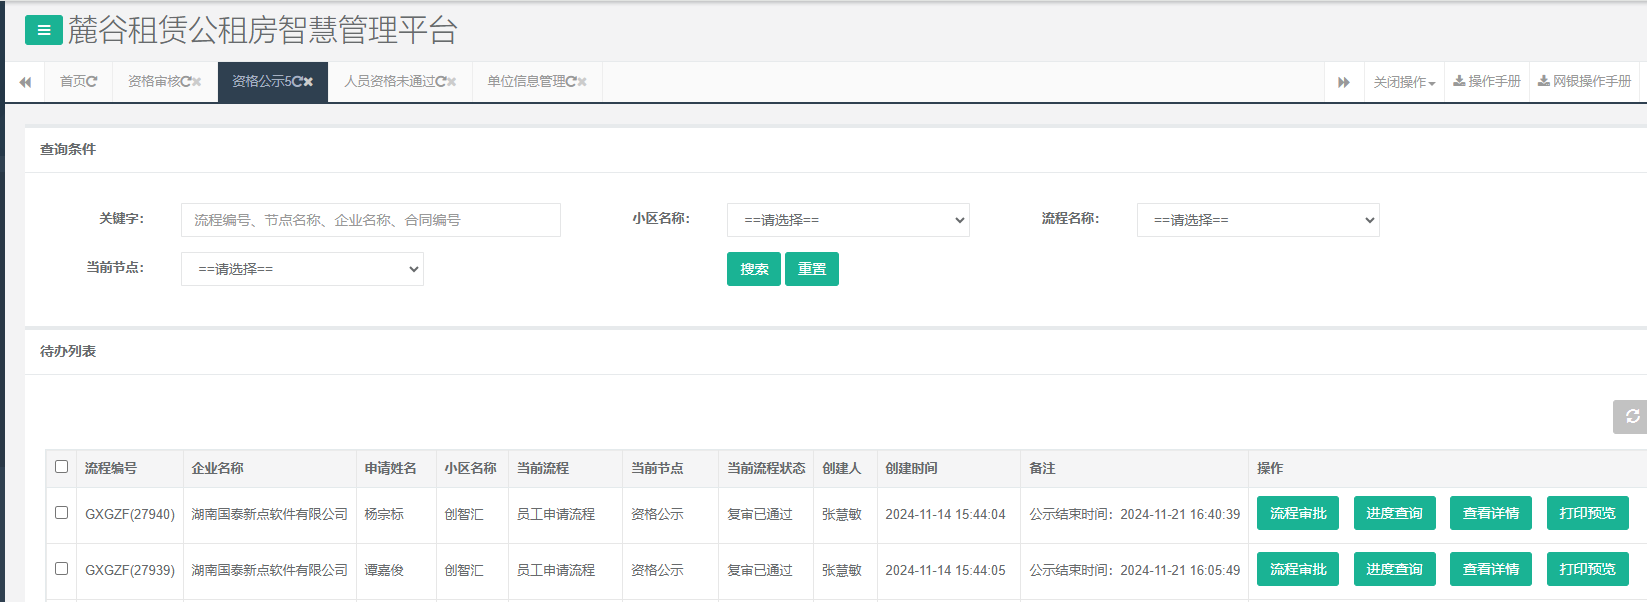Close the 单位信息管理 tab using its X
Screen dimensions: 1647x602
[x=582, y=82]
